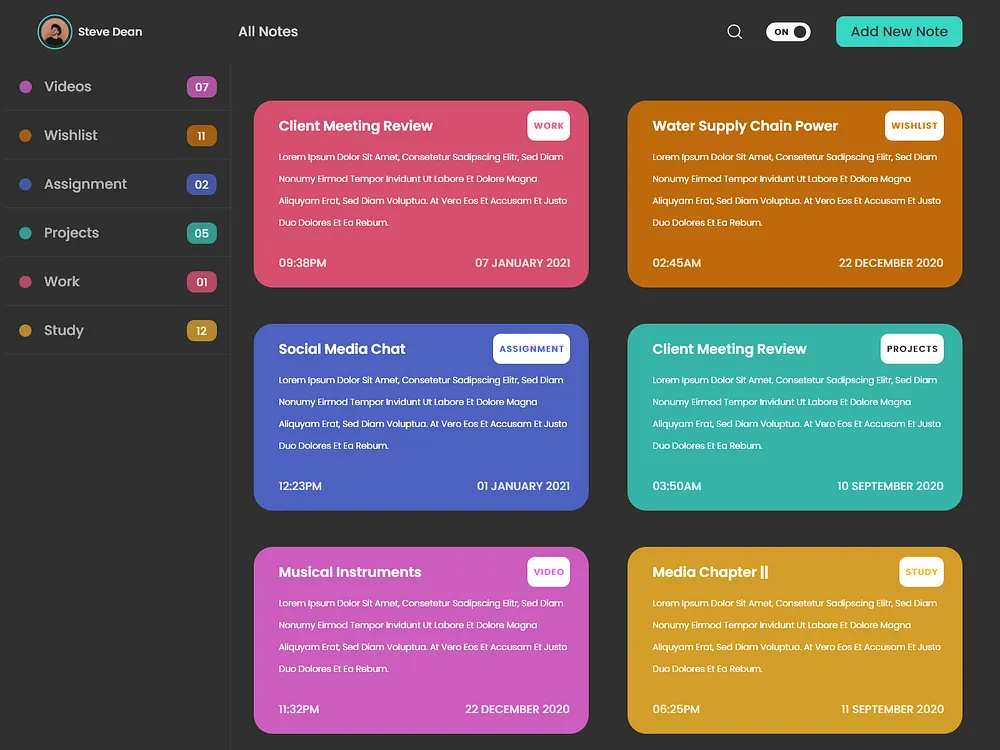Screen dimensions: 1000x750
Task: Click the yellow Study dot icon
Action: tap(25, 330)
